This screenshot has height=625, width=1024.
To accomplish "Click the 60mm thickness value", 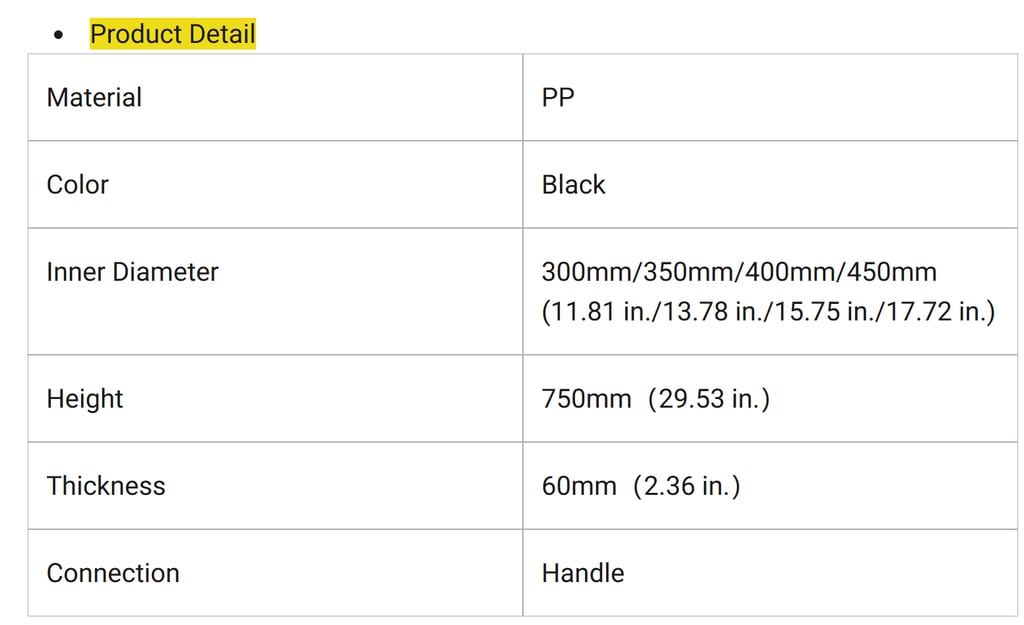I will (x=579, y=487).
